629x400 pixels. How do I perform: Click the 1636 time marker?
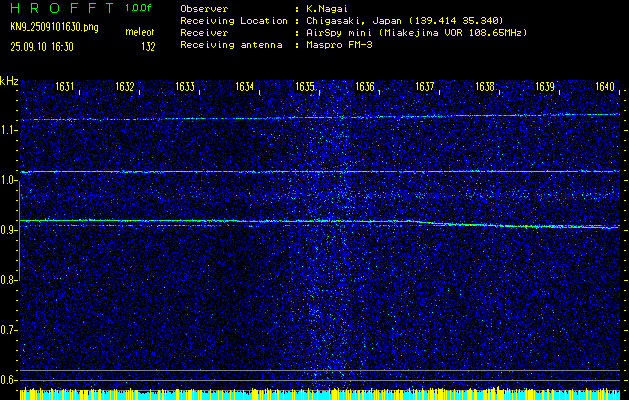[x=365, y=86]
